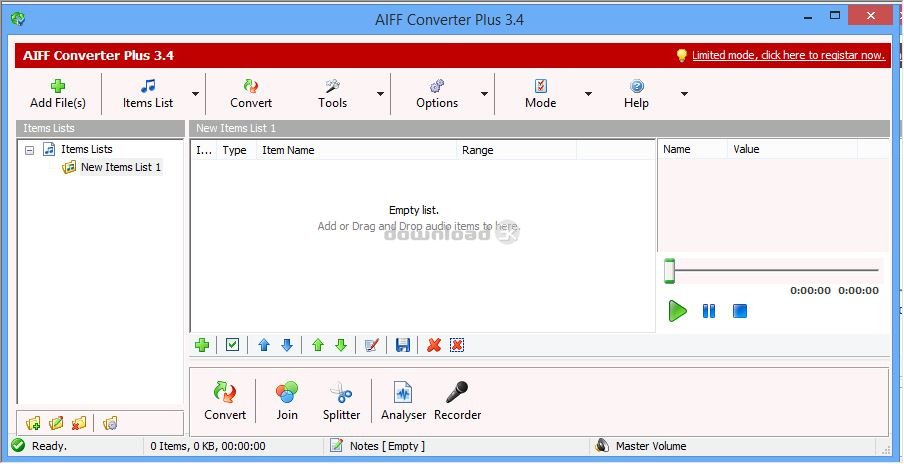Open the Splitter scissors tool
The image size is (904, 464).
click(x=341, y=401)
